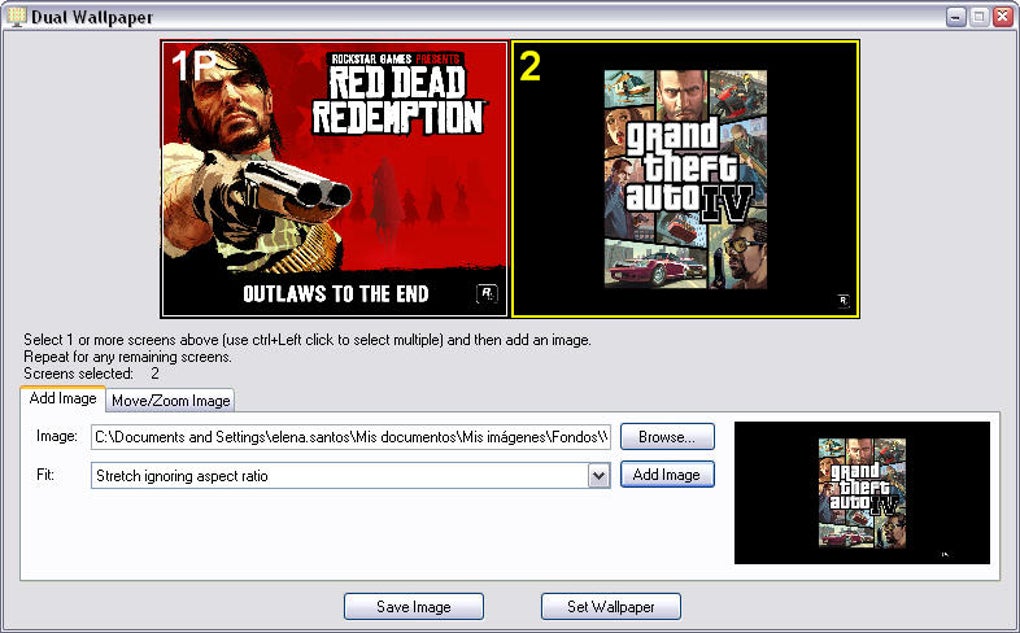The height and width of the screenshot is (633, 1020).
Task: Click the Save Image button
Action: point(414,606)
